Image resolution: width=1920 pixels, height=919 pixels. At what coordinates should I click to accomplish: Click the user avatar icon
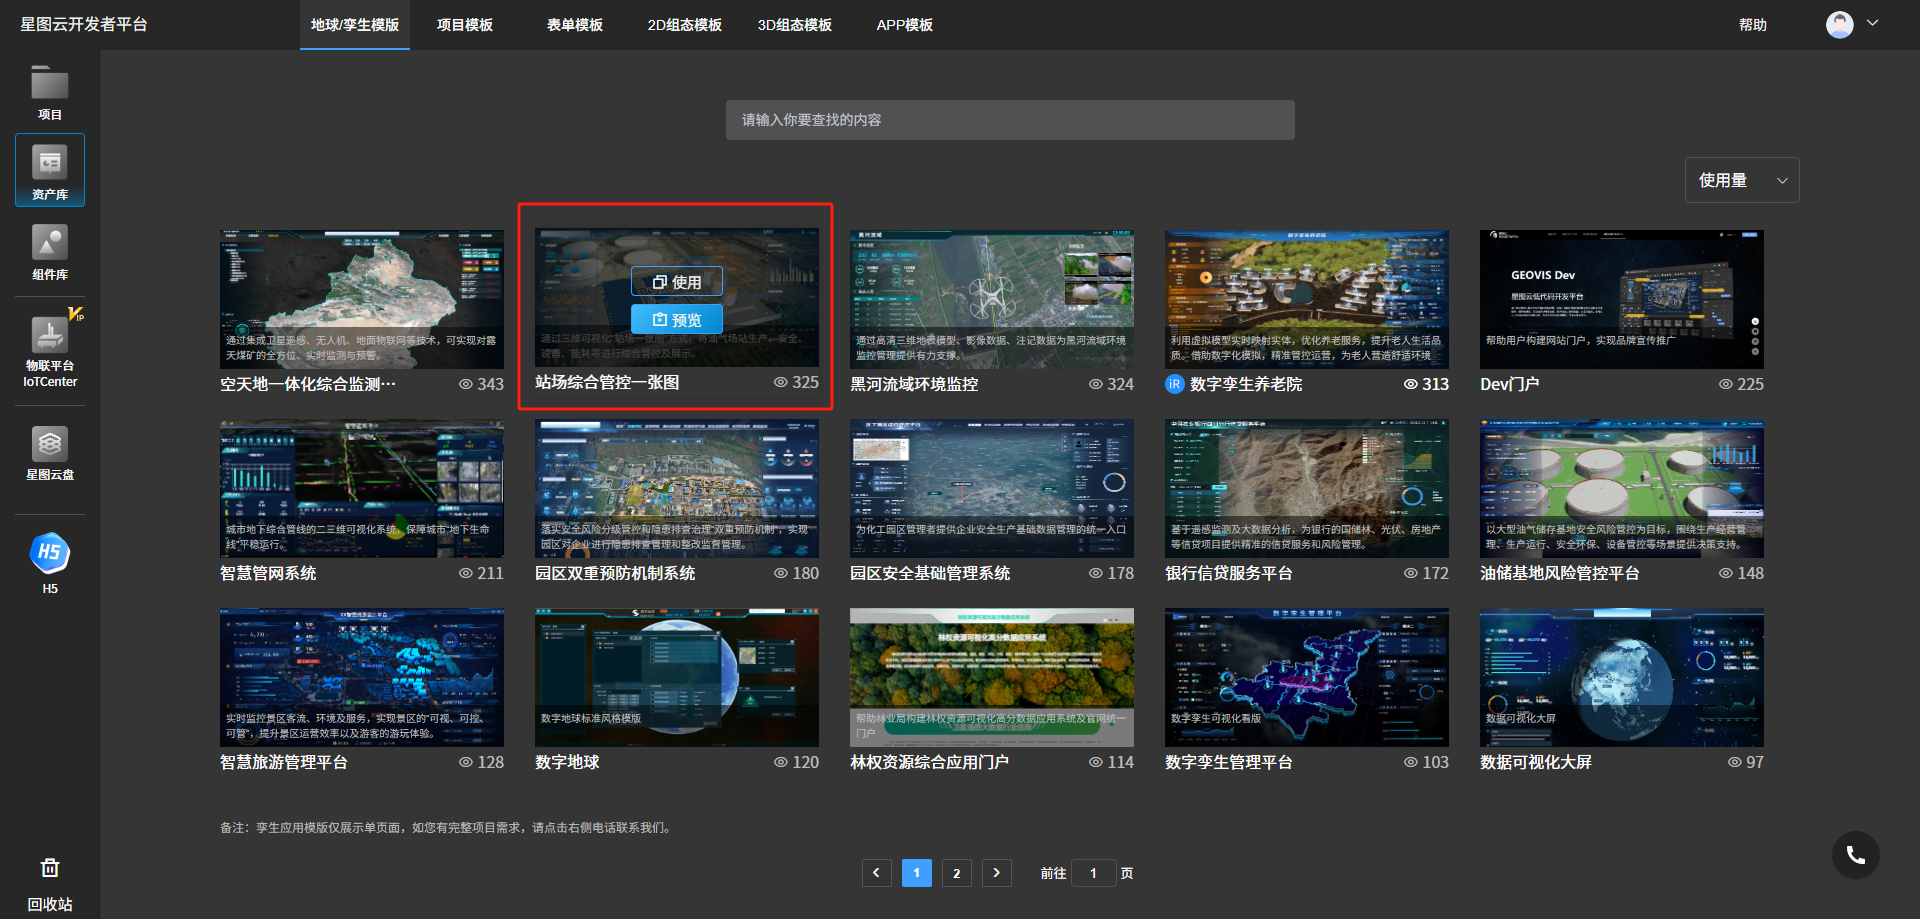pos(1840,24)
